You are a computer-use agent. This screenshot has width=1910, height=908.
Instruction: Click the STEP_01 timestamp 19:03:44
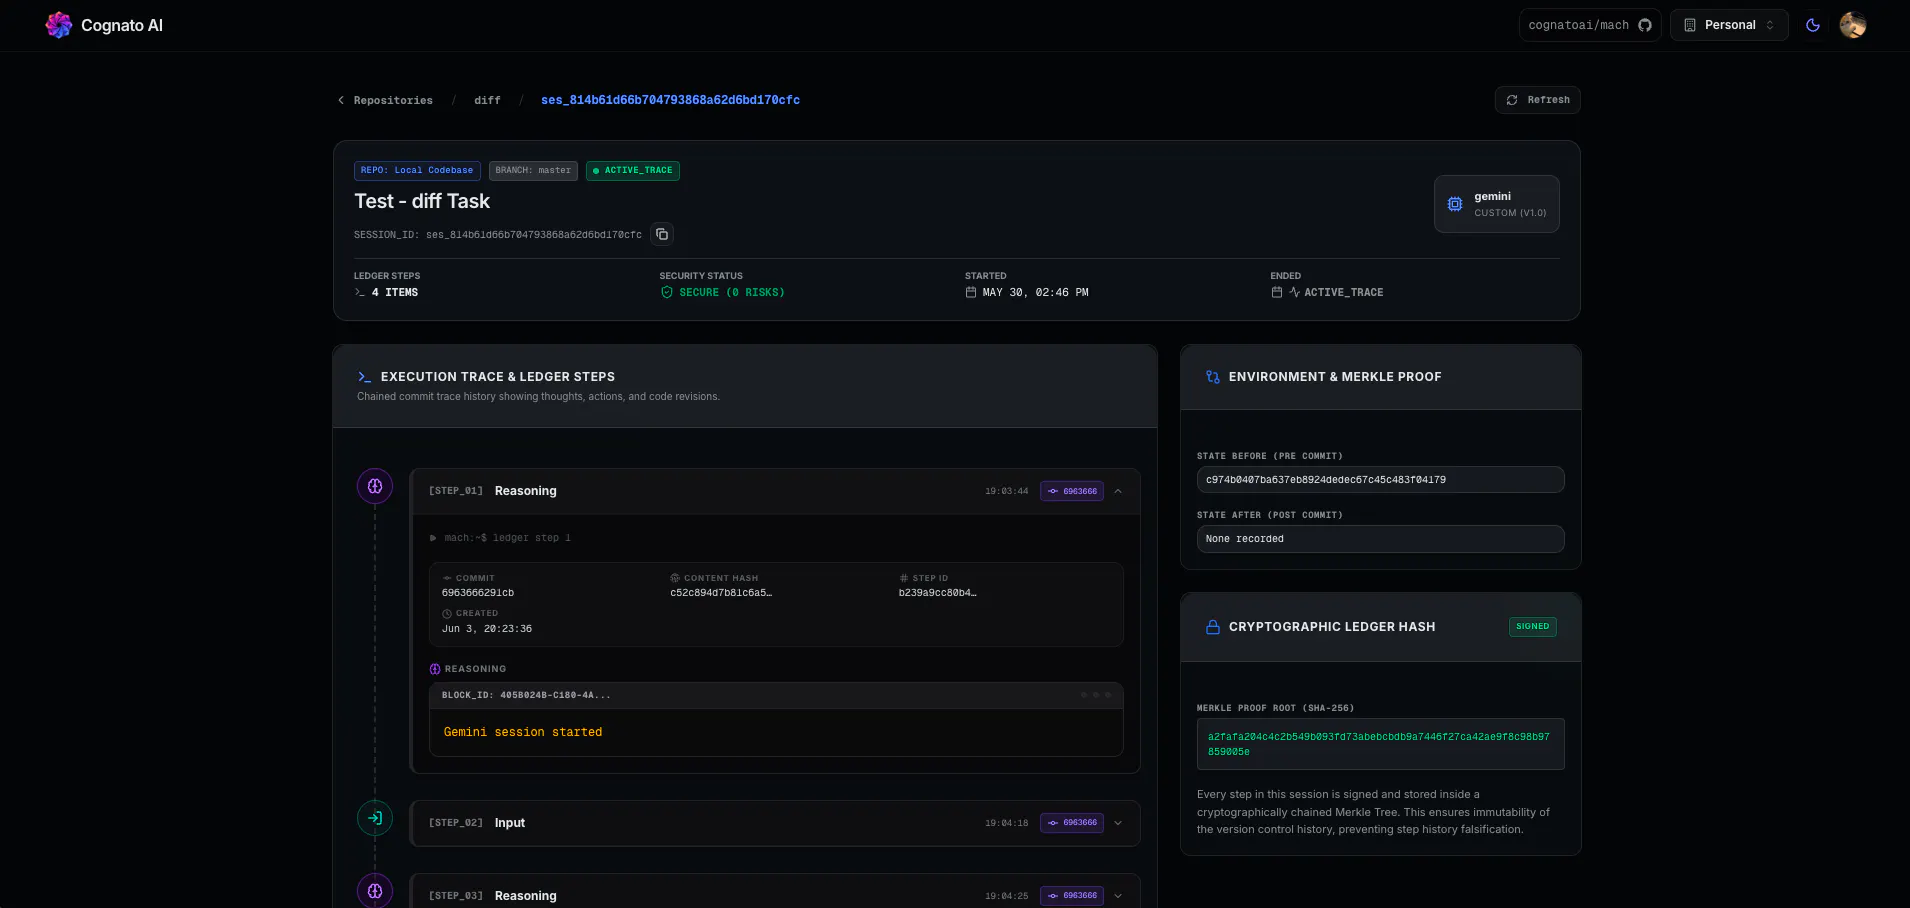[x=1006, y=491]
